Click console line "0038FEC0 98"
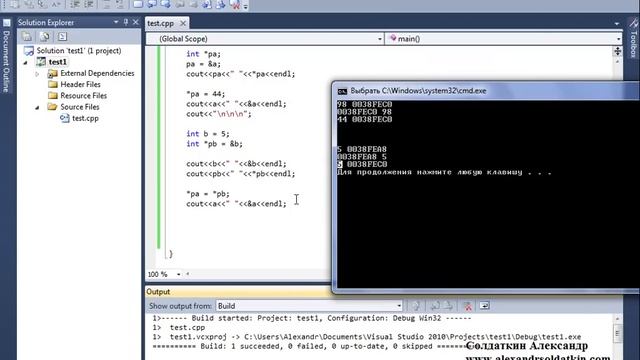The width and height of the screenshot is (640, 360). coord(364,112)
